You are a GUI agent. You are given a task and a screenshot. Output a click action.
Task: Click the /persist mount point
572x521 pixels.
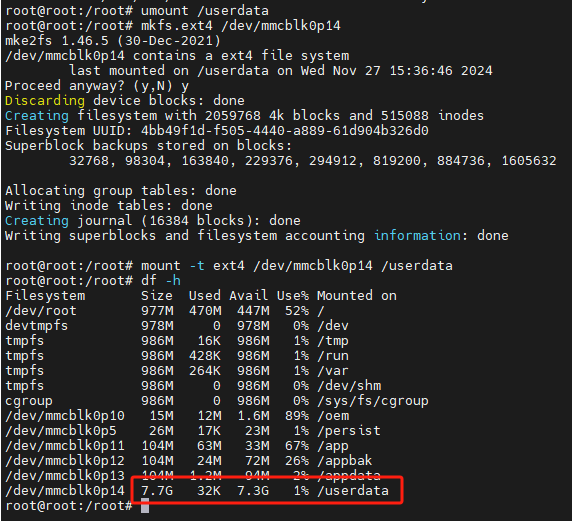349,431
